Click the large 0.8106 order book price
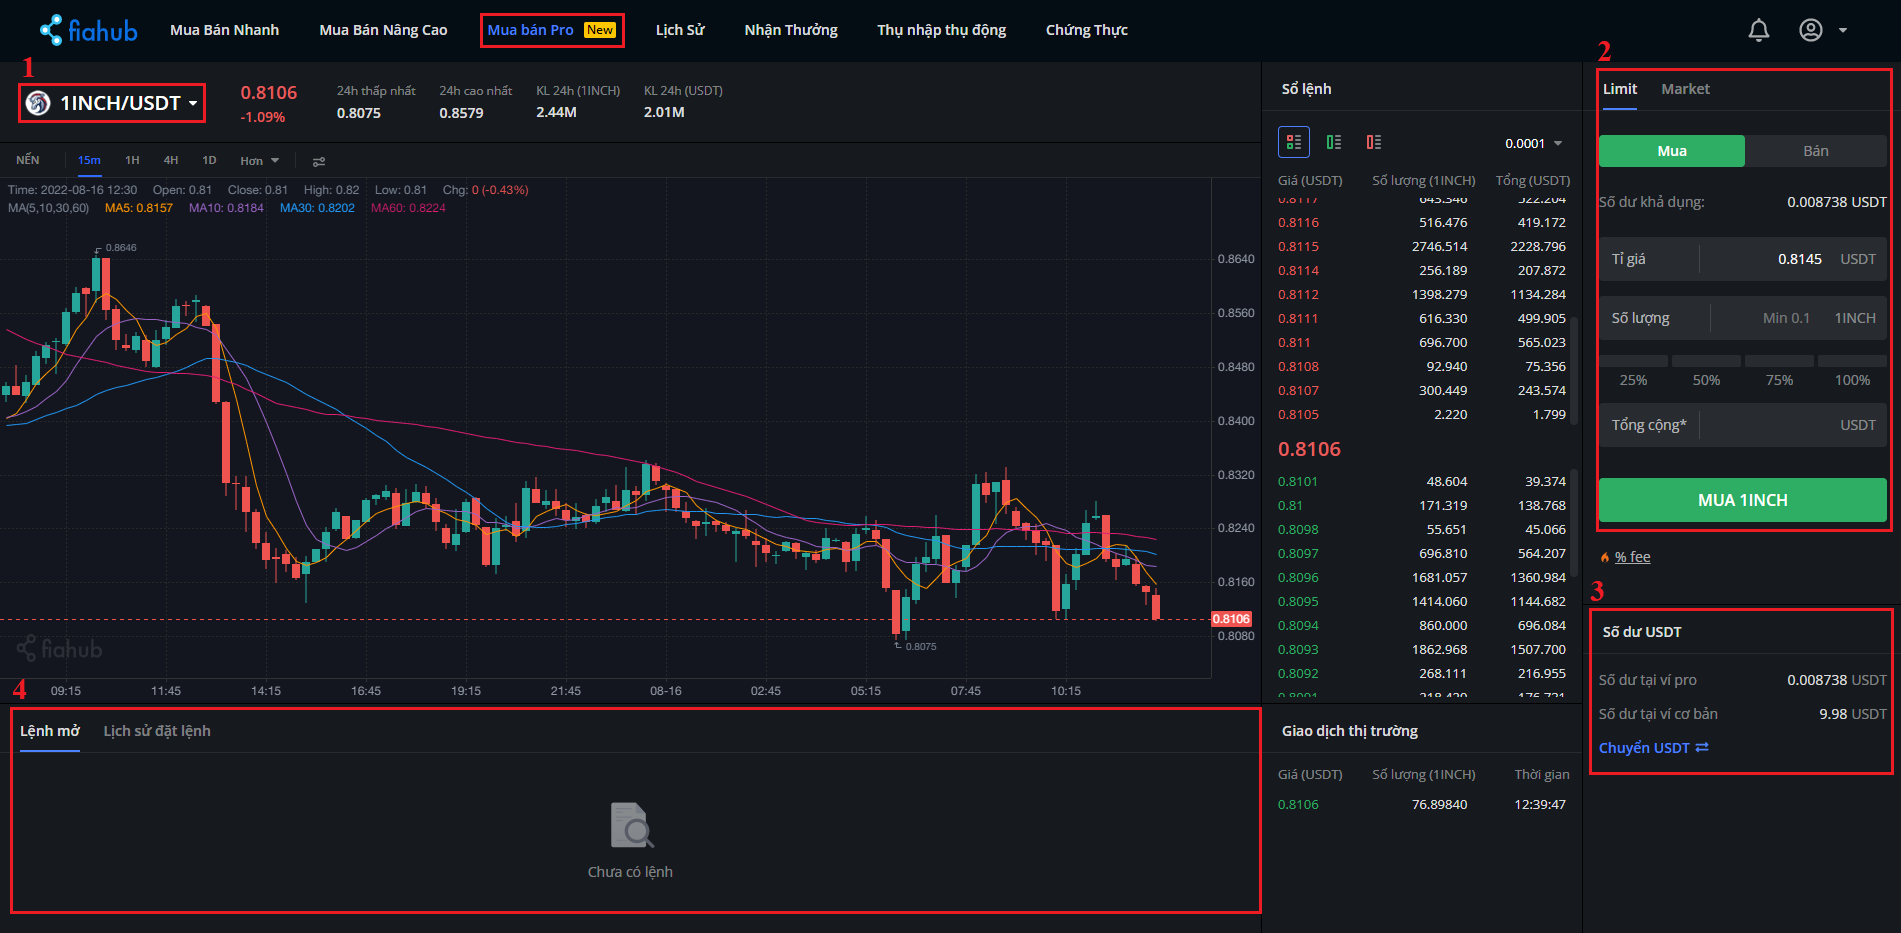1901x933 pixels. (1309, 450)
